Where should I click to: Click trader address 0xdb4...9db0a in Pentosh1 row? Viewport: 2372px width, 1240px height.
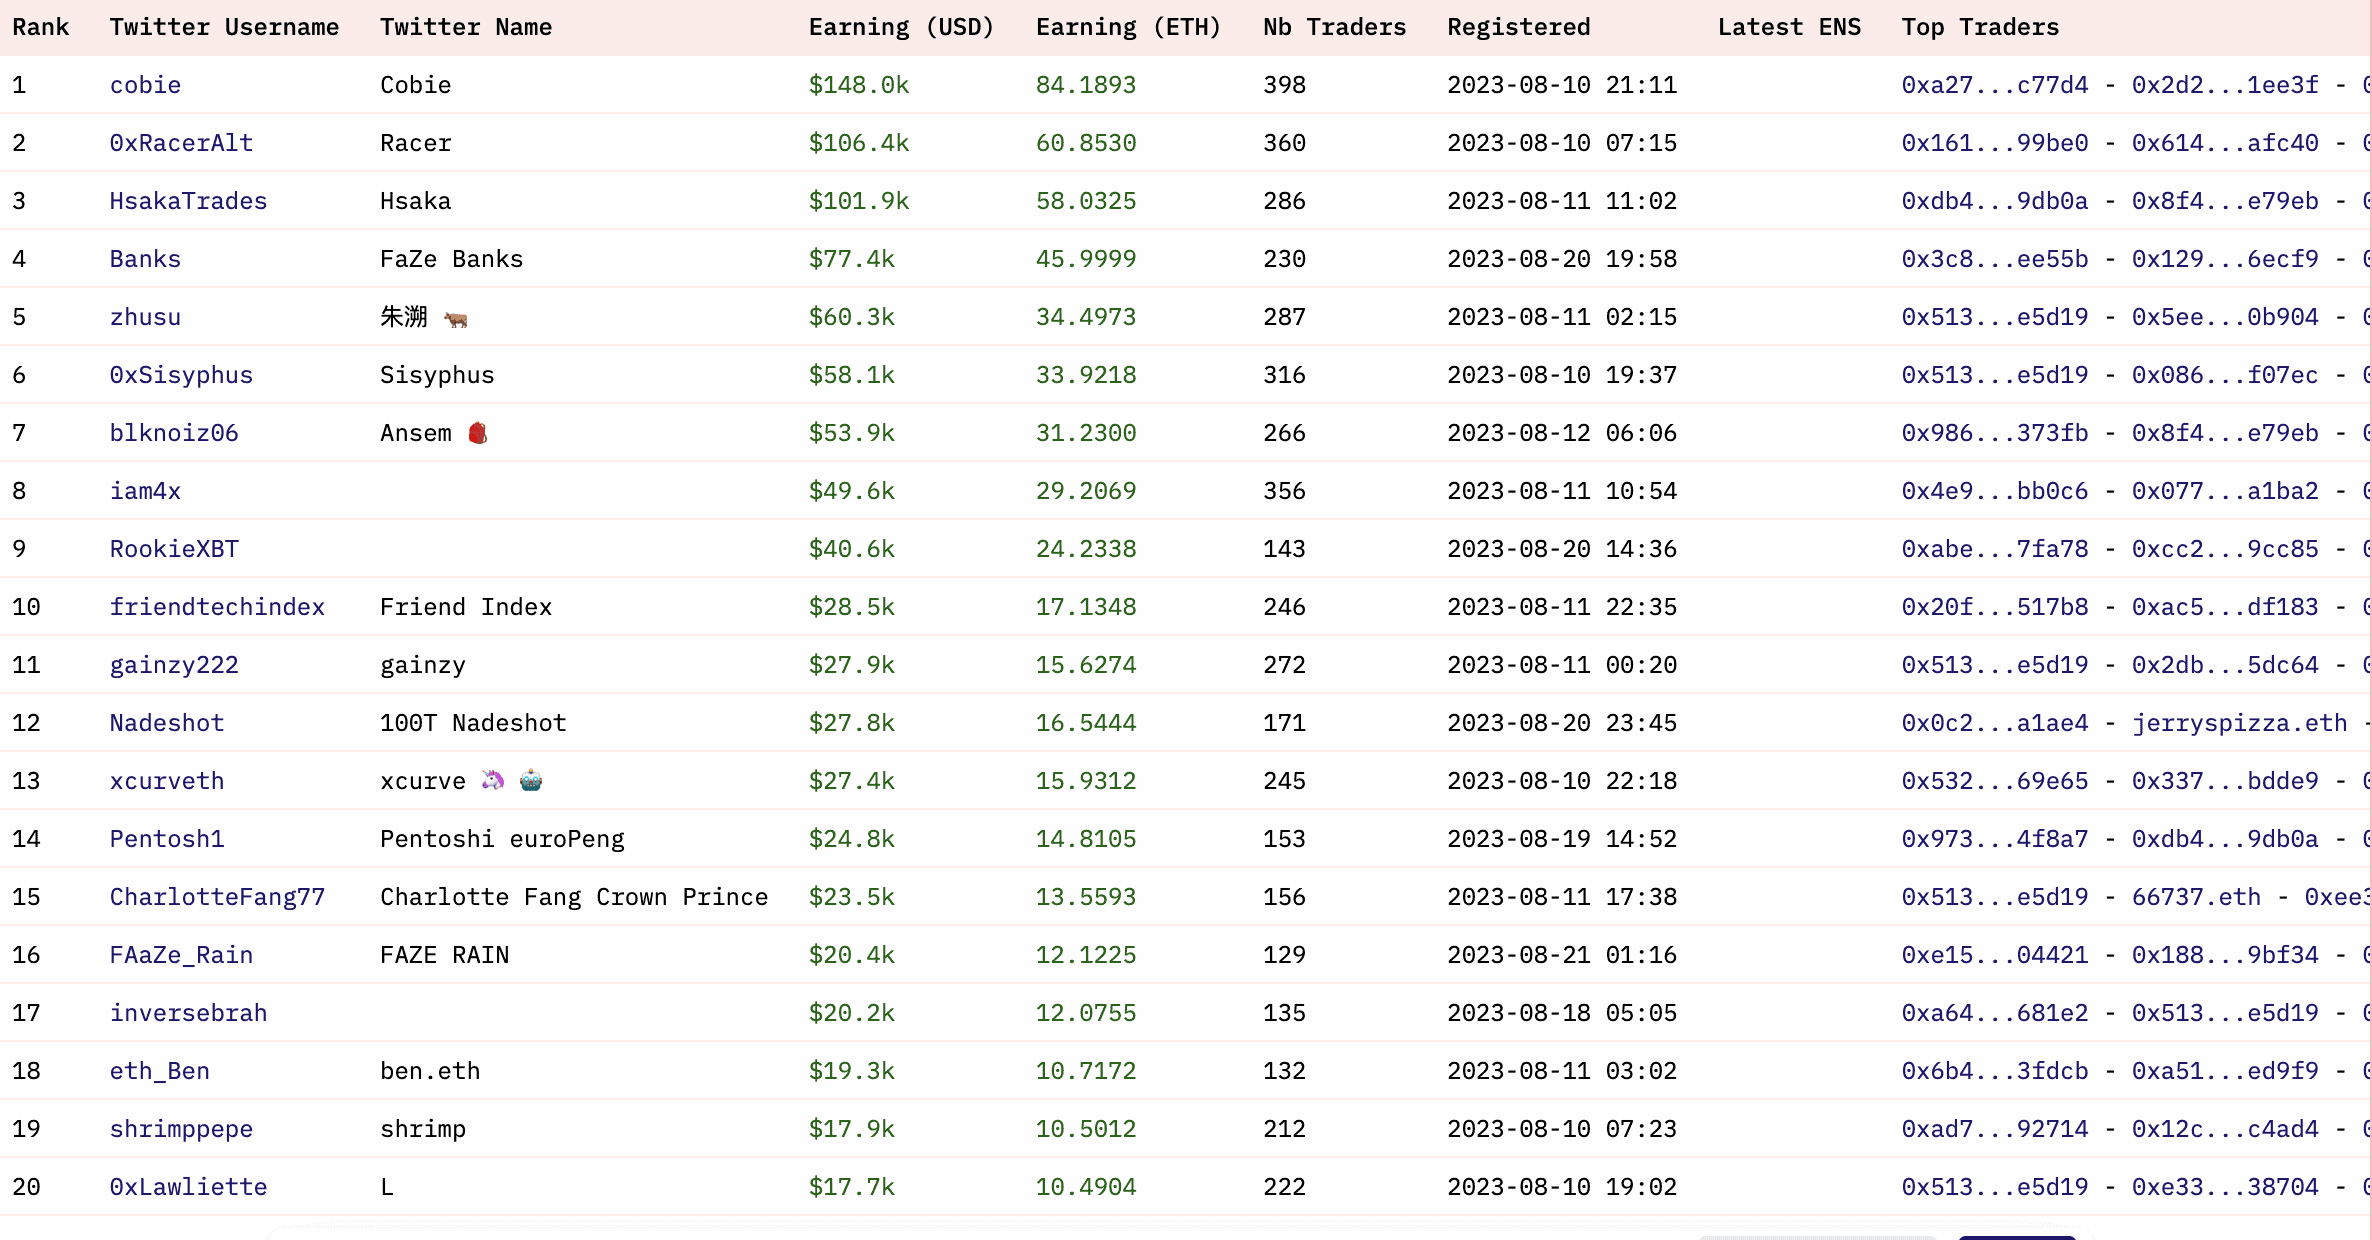point(2225,839)
